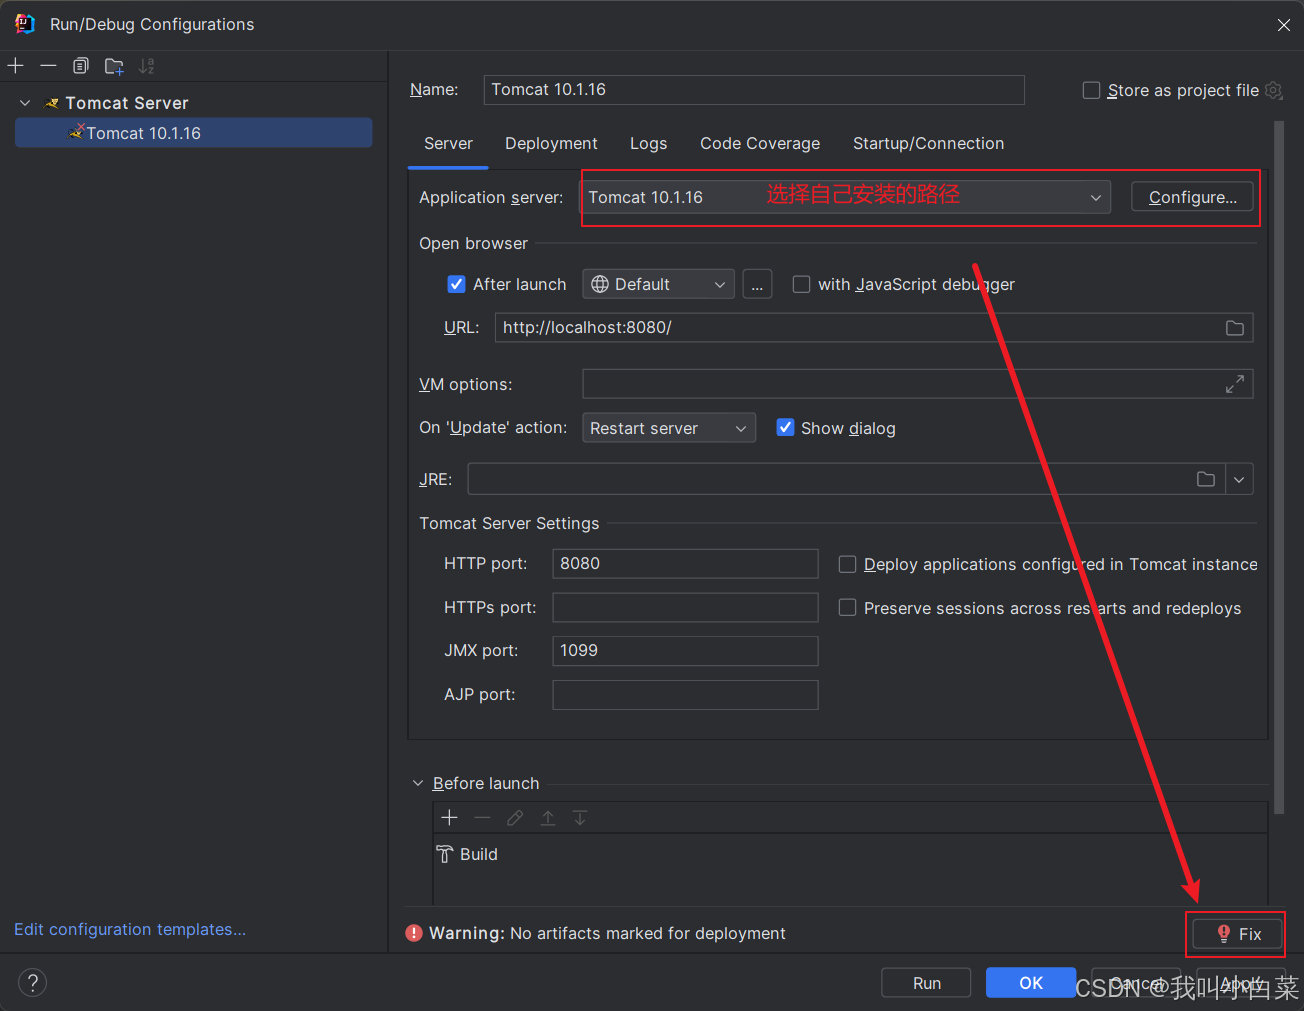Image resolution: width=1304 pixels, height=1011 pixels.
Task: Add a Before launch task
Action: (x=450, y=818)
